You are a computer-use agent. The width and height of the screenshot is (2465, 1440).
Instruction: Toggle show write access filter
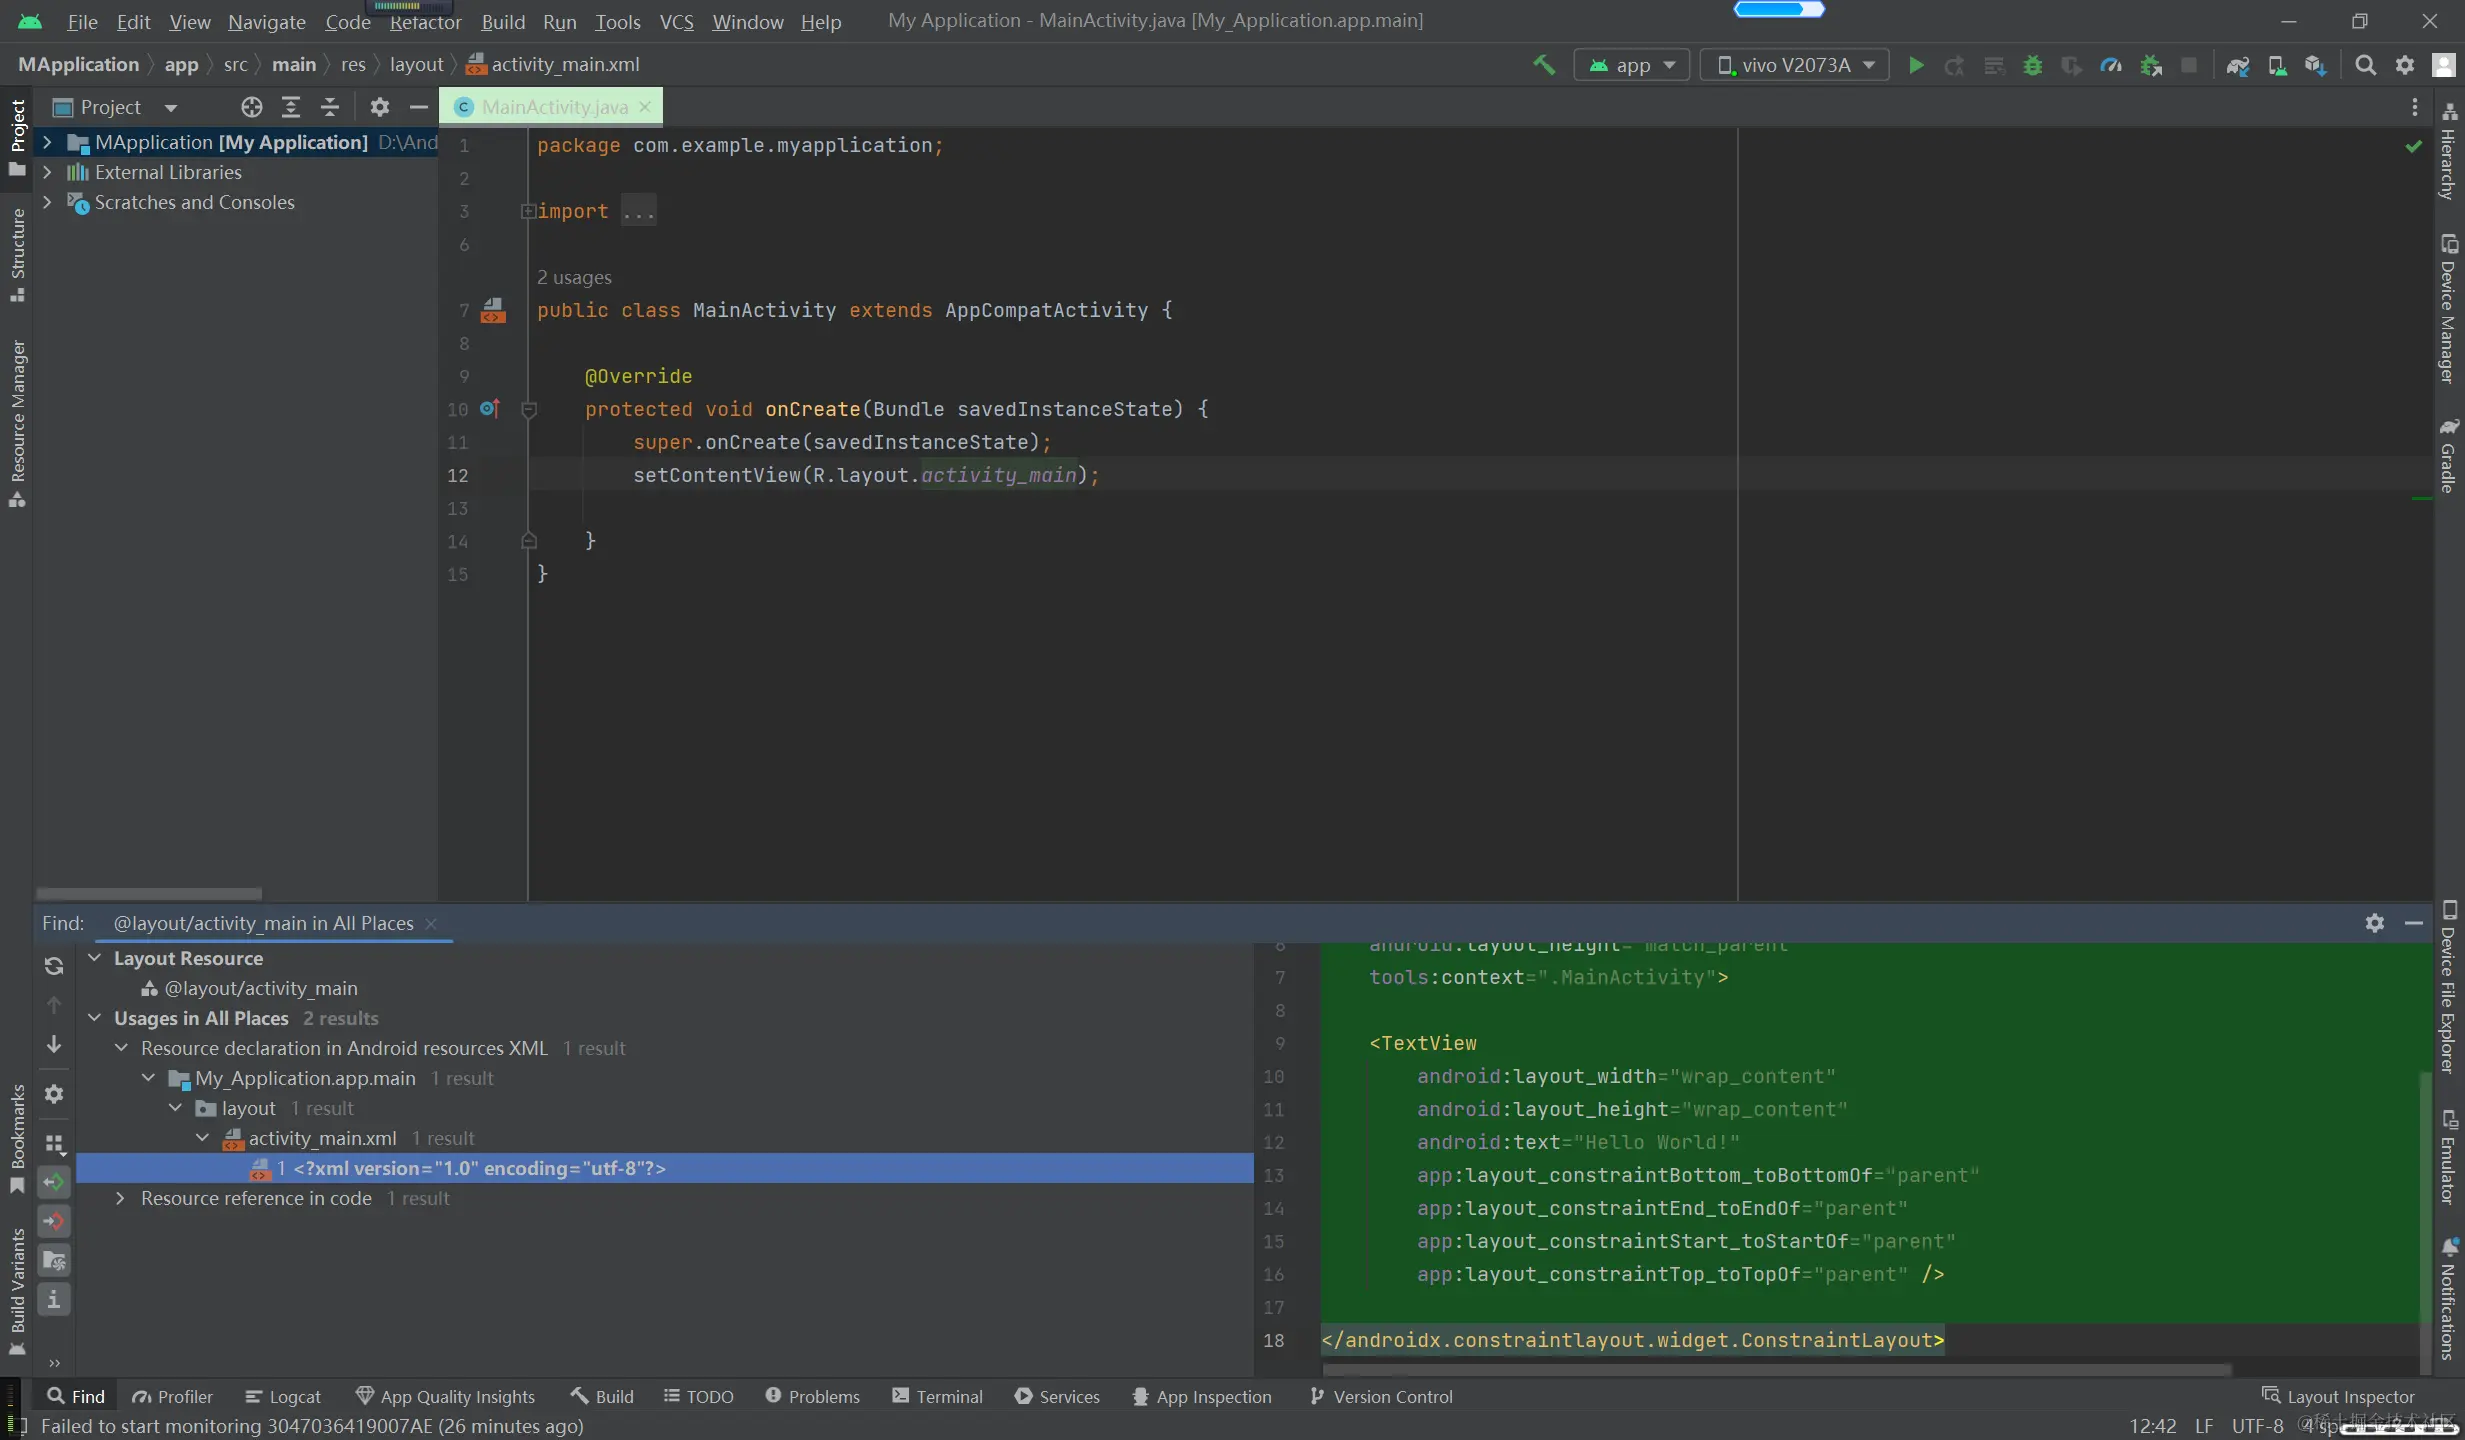point(54,1221)
